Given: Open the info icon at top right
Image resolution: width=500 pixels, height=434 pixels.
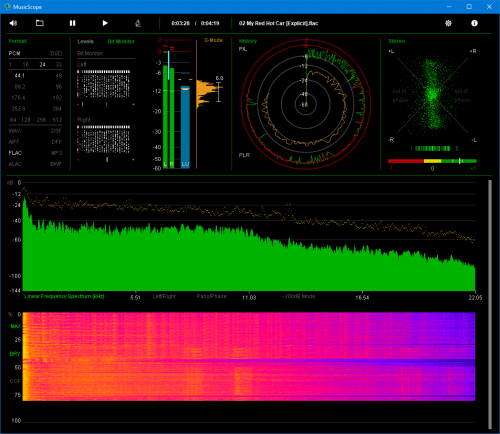Looking at the screenshot, I should pos(474,23).
